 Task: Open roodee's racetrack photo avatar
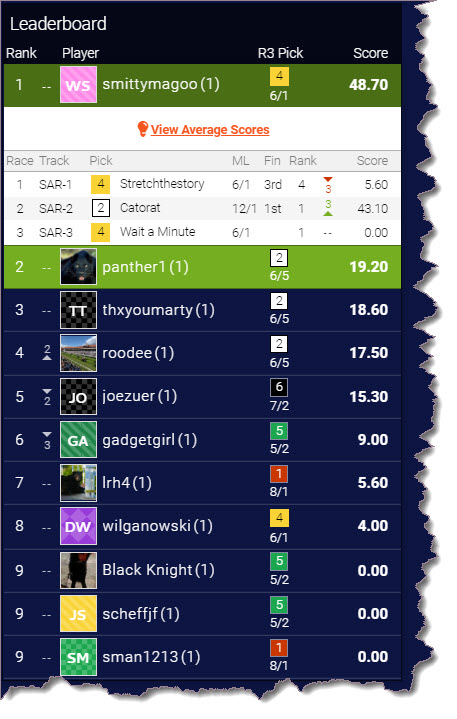(78, 353)
